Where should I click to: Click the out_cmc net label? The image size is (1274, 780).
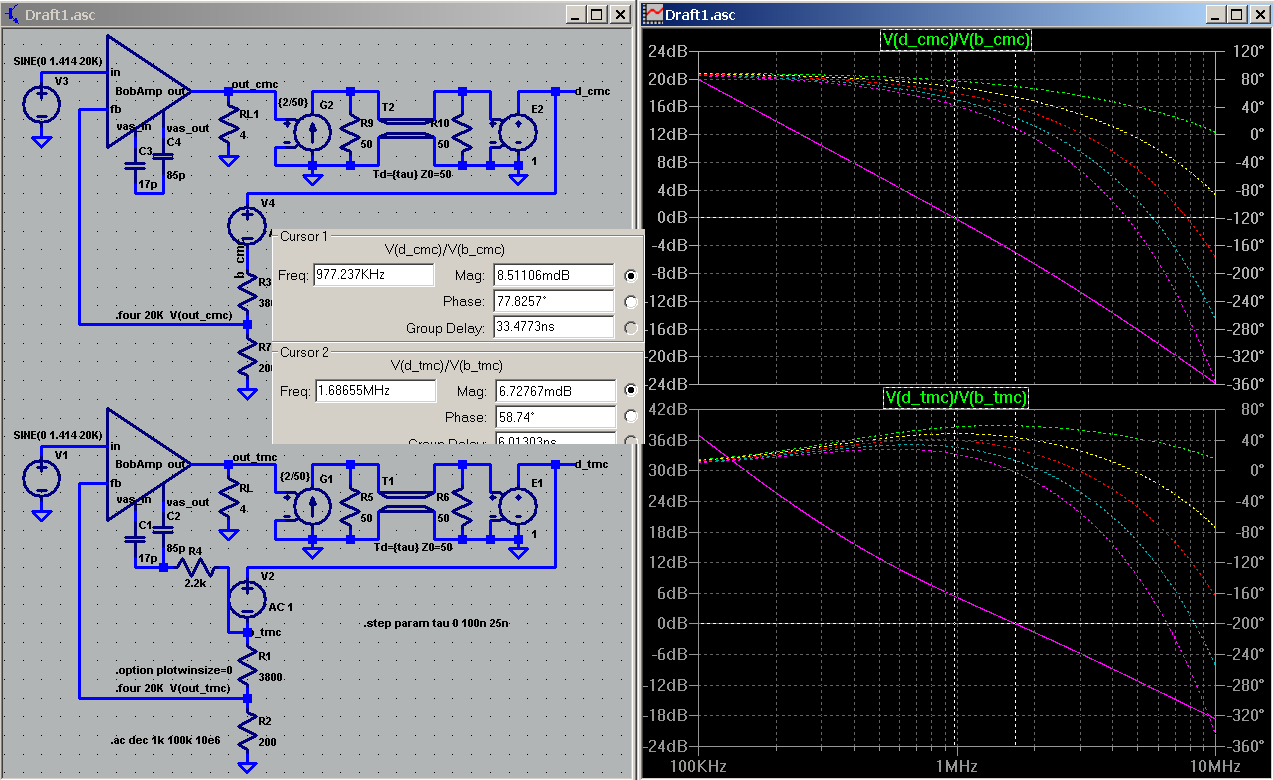(255, 84)
